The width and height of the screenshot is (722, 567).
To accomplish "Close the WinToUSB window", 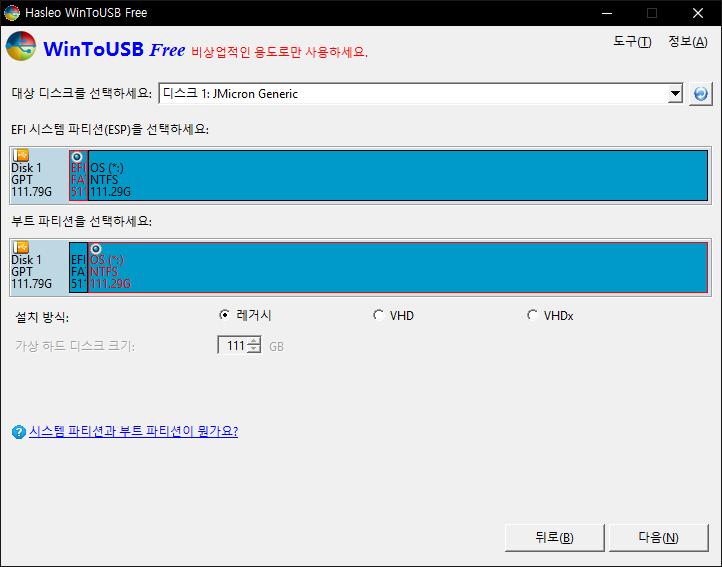I will tap(698, 13).
